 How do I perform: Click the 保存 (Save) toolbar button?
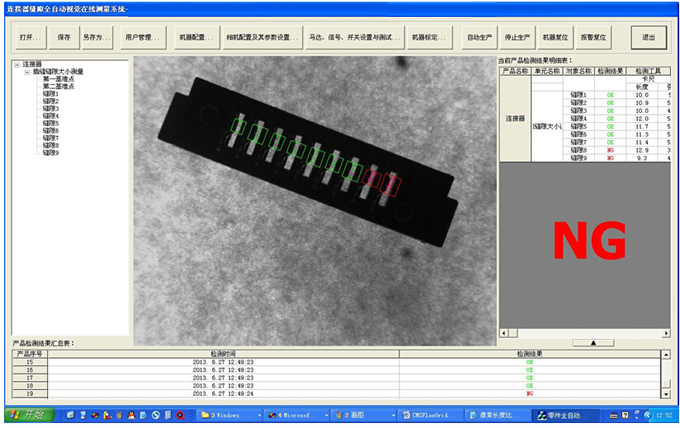coord(64,37)
